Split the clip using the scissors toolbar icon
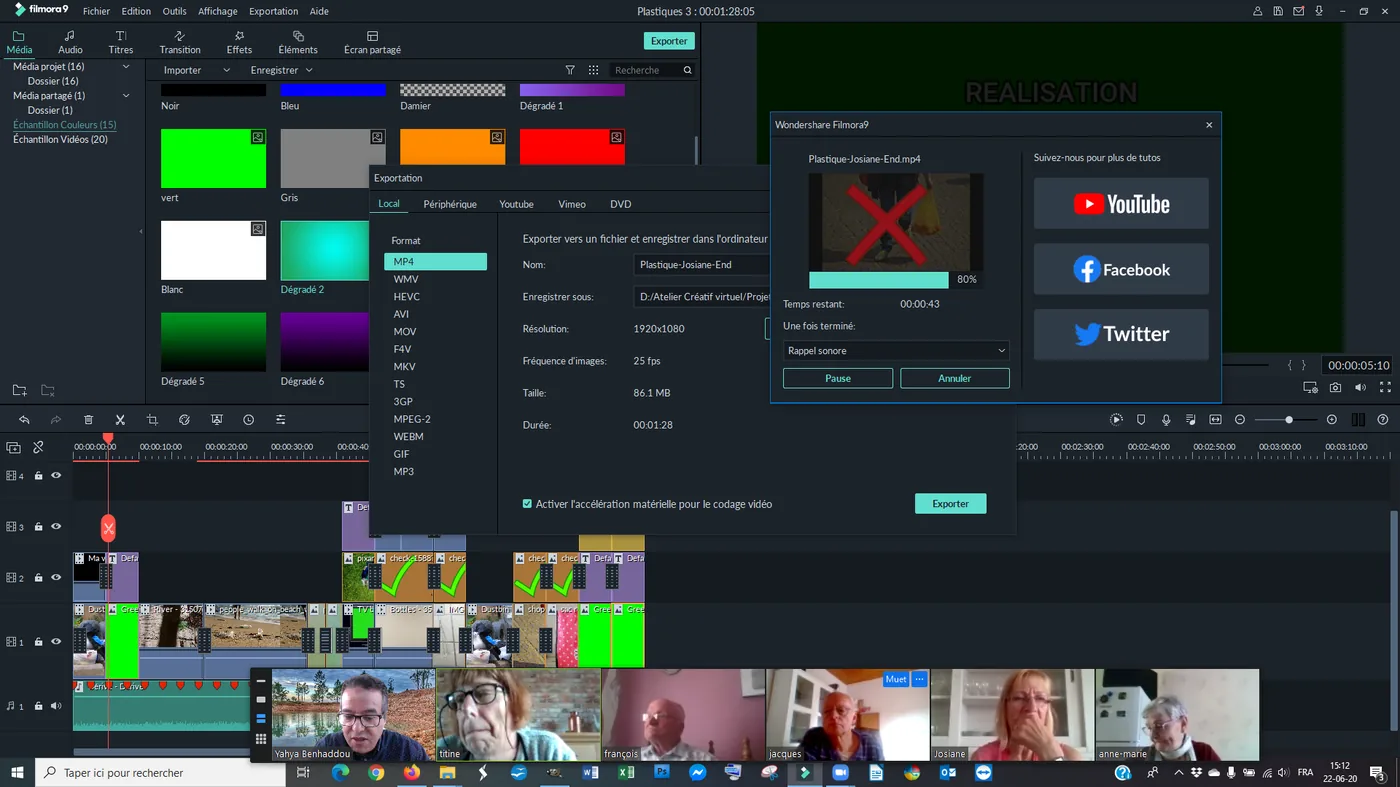 point(120,420)
